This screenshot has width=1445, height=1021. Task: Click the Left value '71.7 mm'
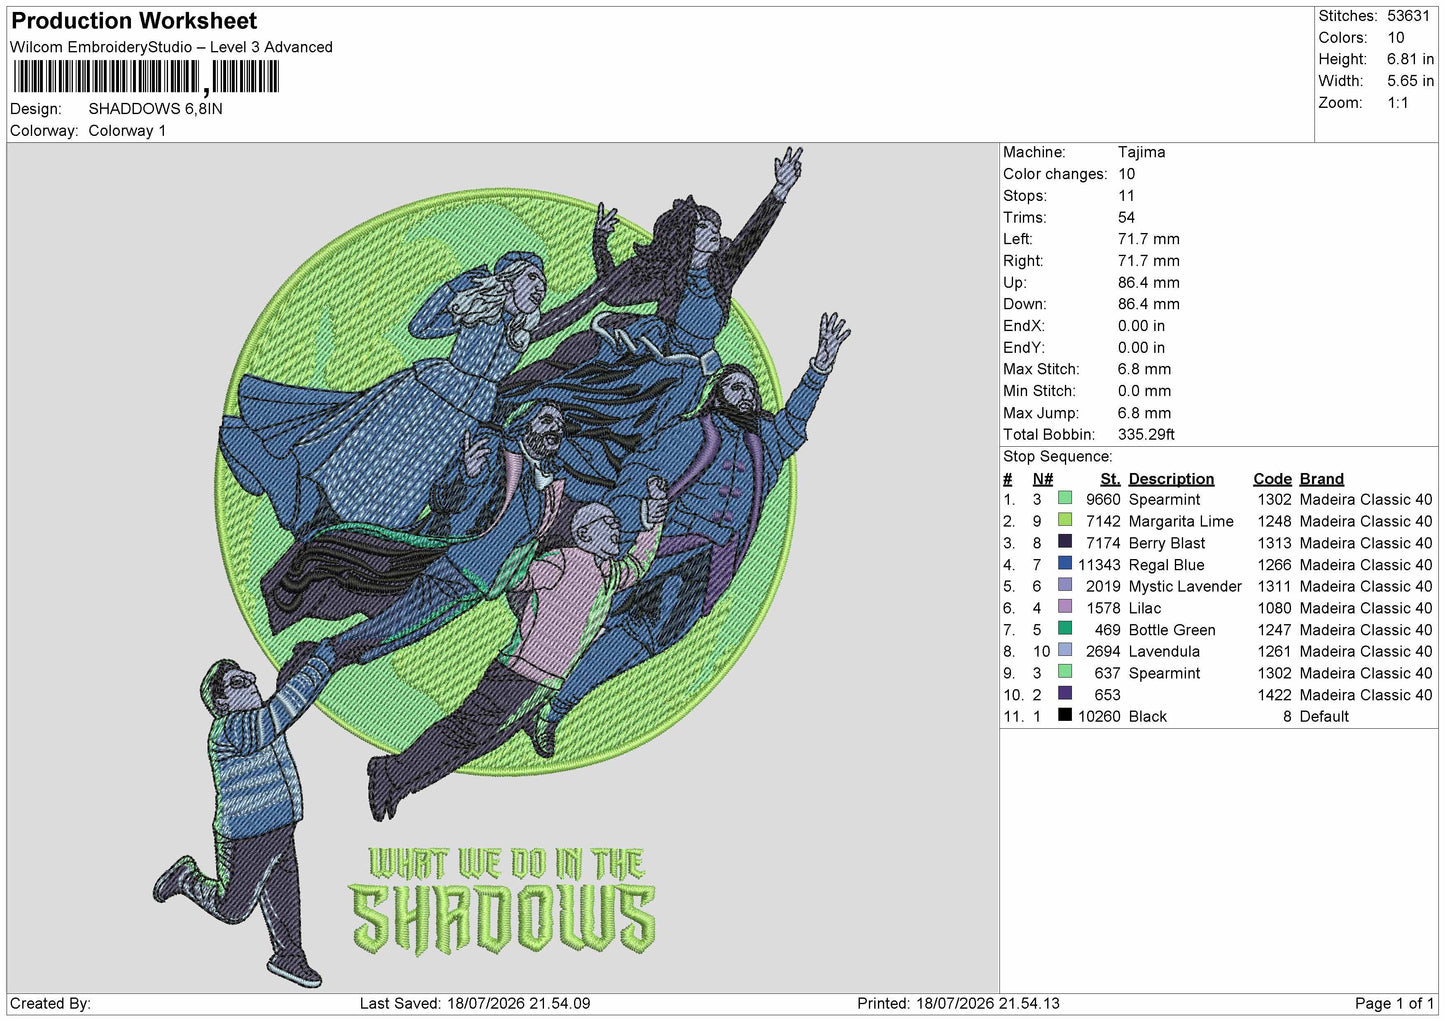(x=1149, y=239)
